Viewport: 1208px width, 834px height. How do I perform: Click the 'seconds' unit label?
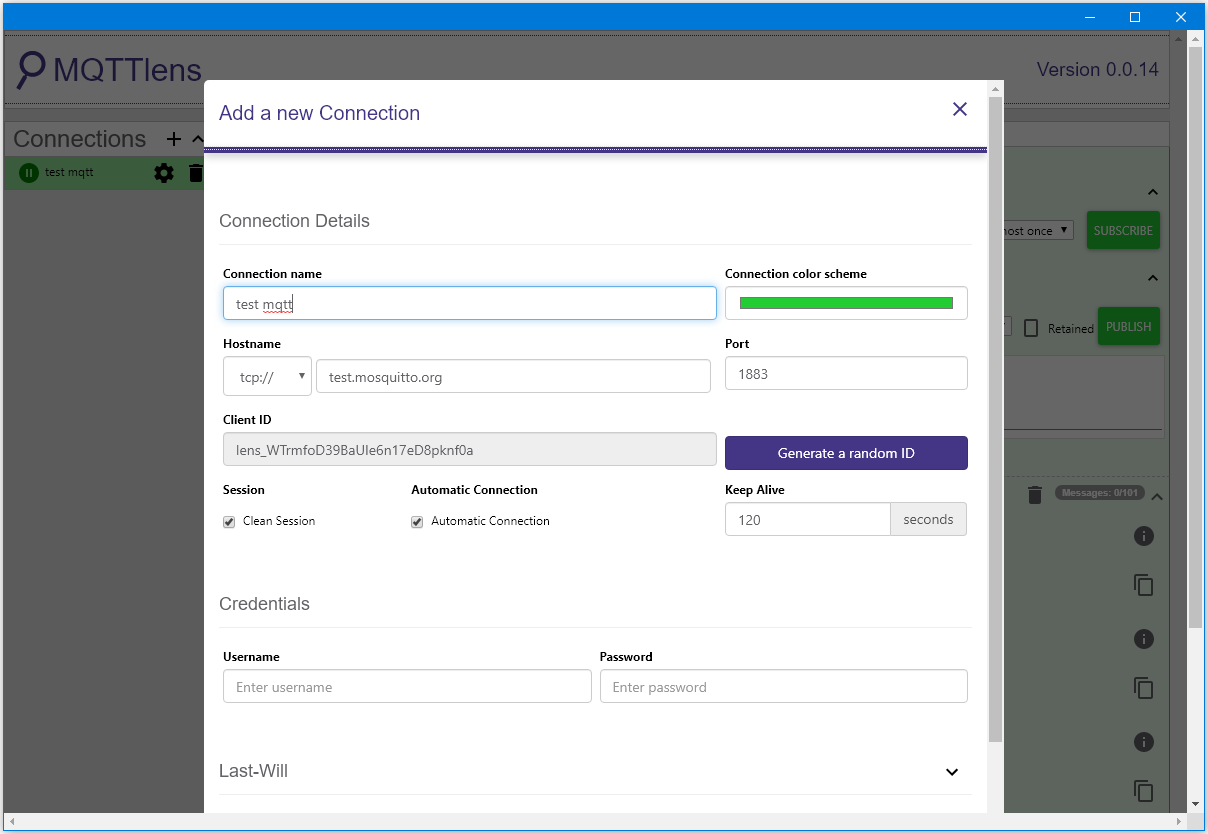click(928, 519)
